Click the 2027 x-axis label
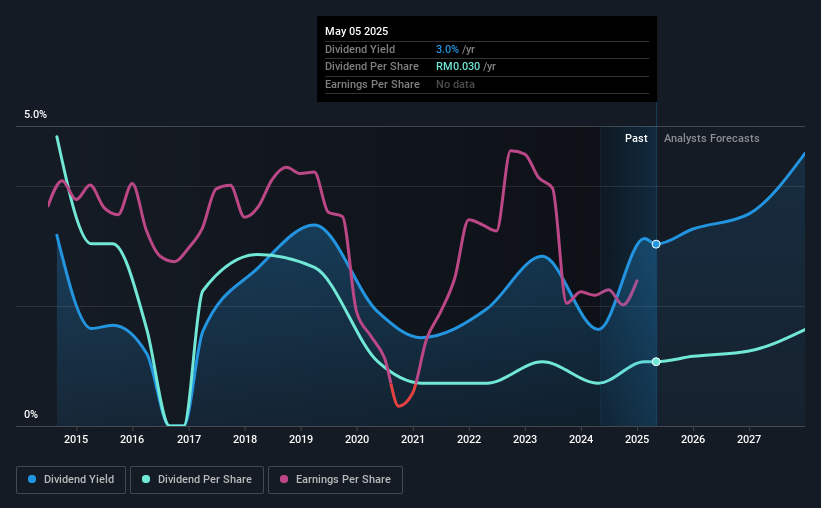Viewport: 821px width, 508px height. 749,439
